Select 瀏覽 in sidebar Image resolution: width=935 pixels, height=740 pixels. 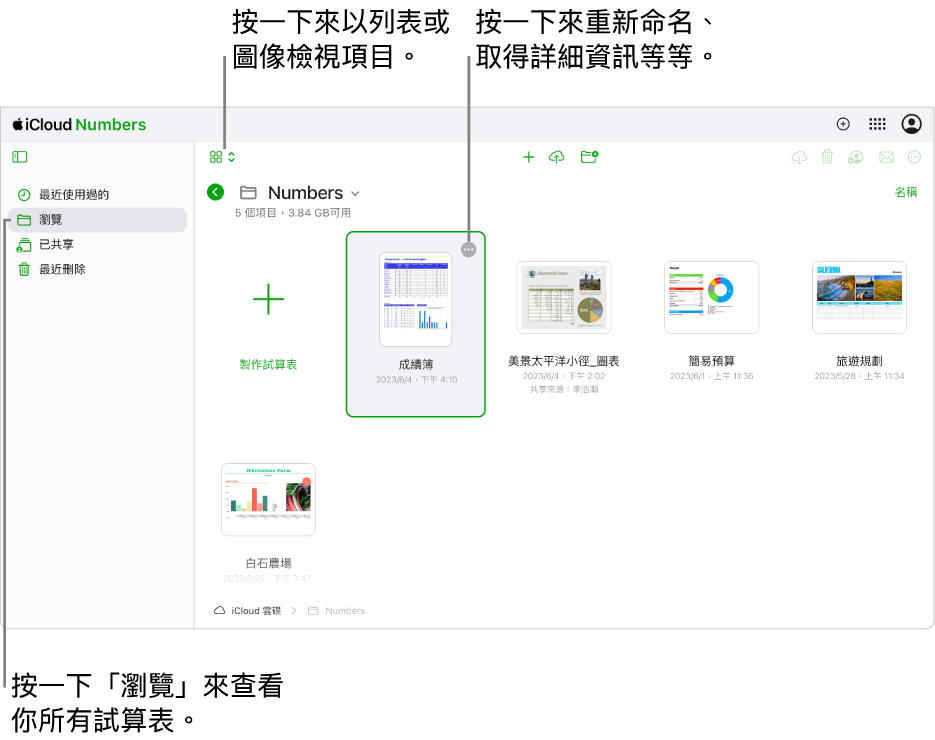[x=97, y=219]
